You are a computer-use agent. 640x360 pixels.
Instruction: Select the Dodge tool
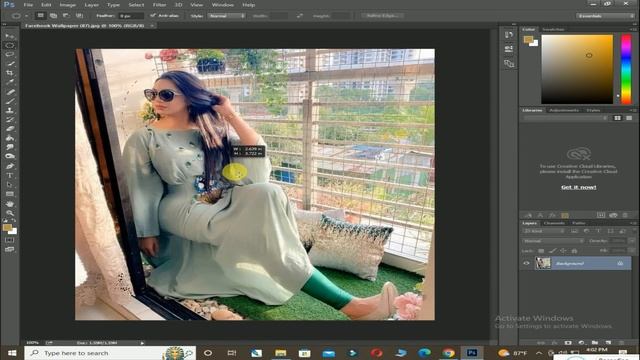tap(10, 156)
